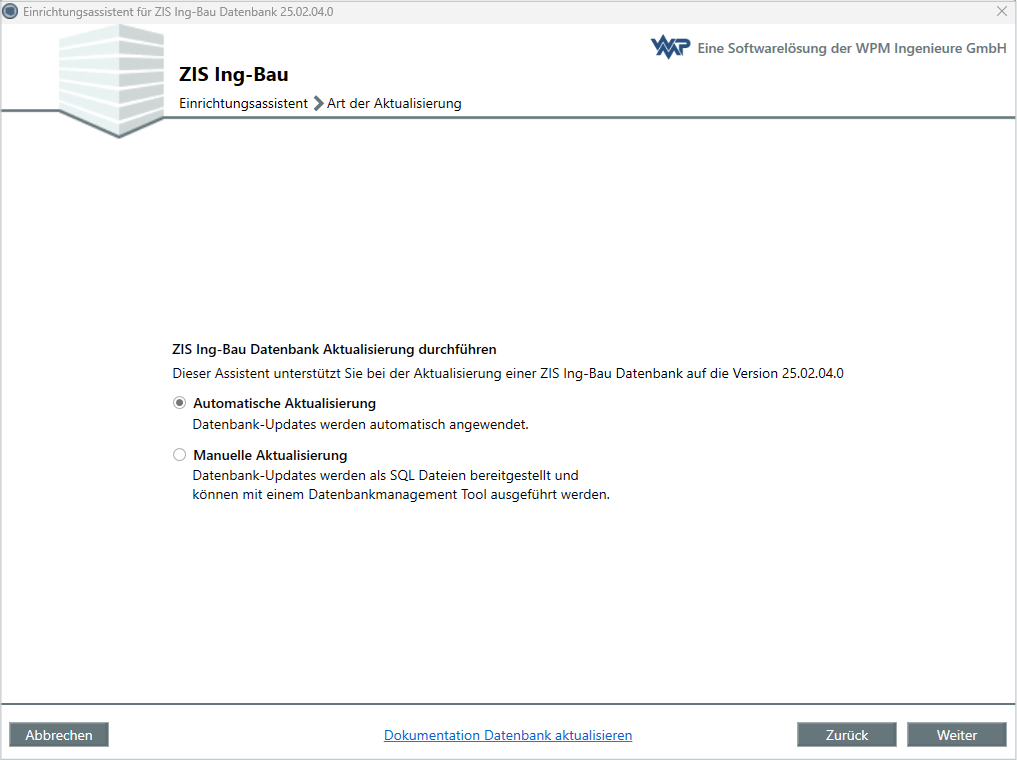Click the wizard icon in the title bar

point(11,11)
